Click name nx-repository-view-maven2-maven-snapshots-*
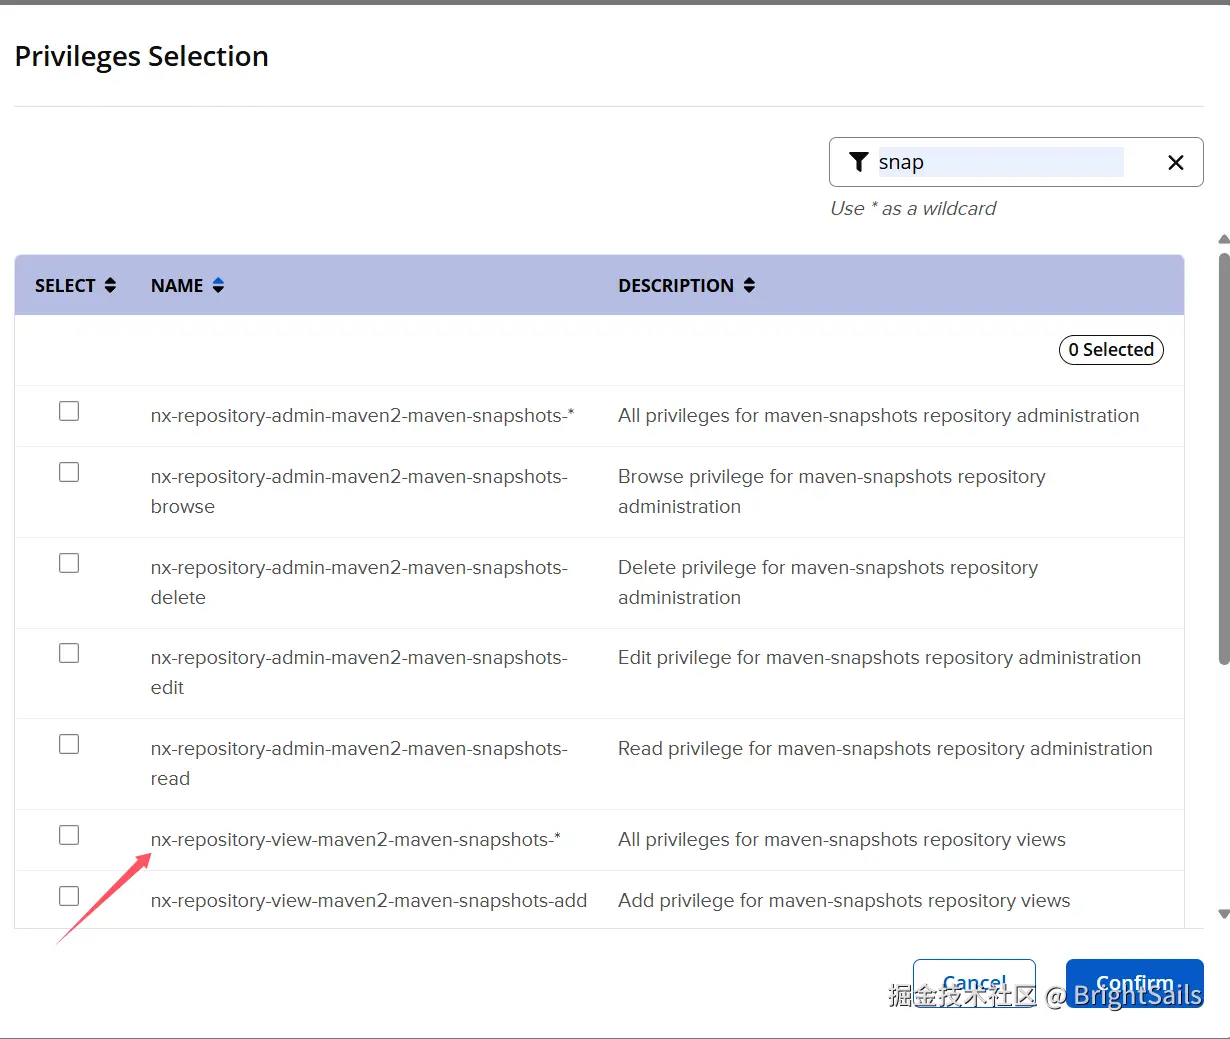This screenshot has height=1039, width=1230. coord(356,840)
